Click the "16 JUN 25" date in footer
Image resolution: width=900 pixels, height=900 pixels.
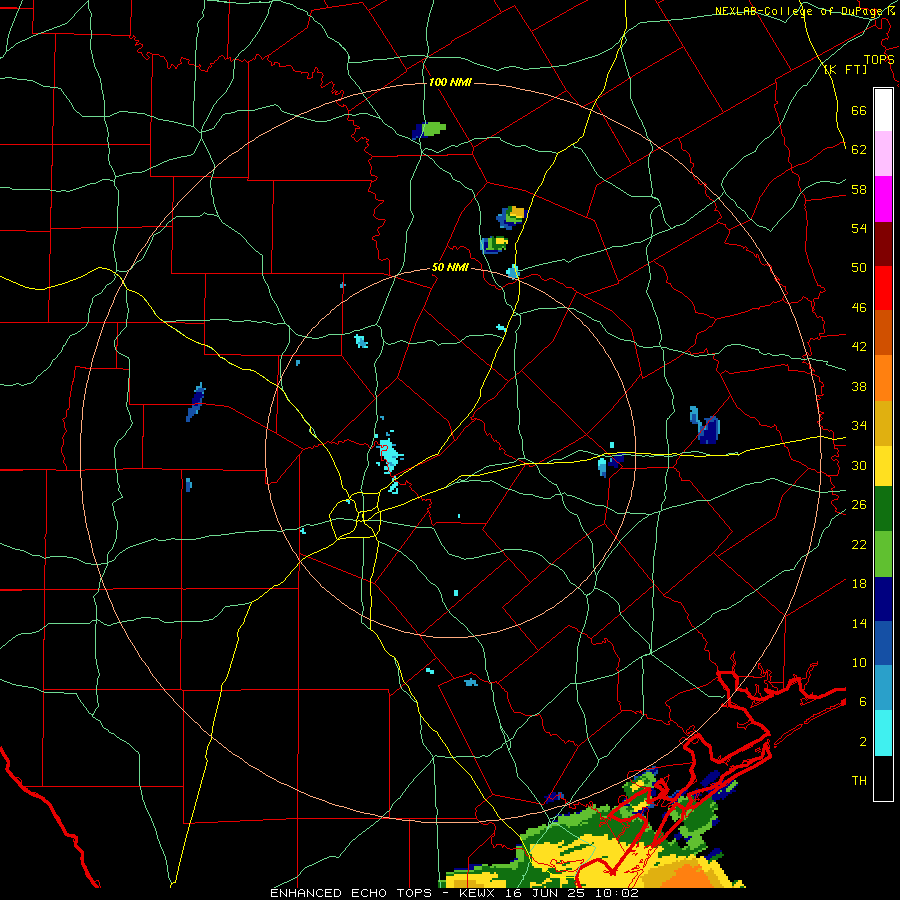[545, 893]
